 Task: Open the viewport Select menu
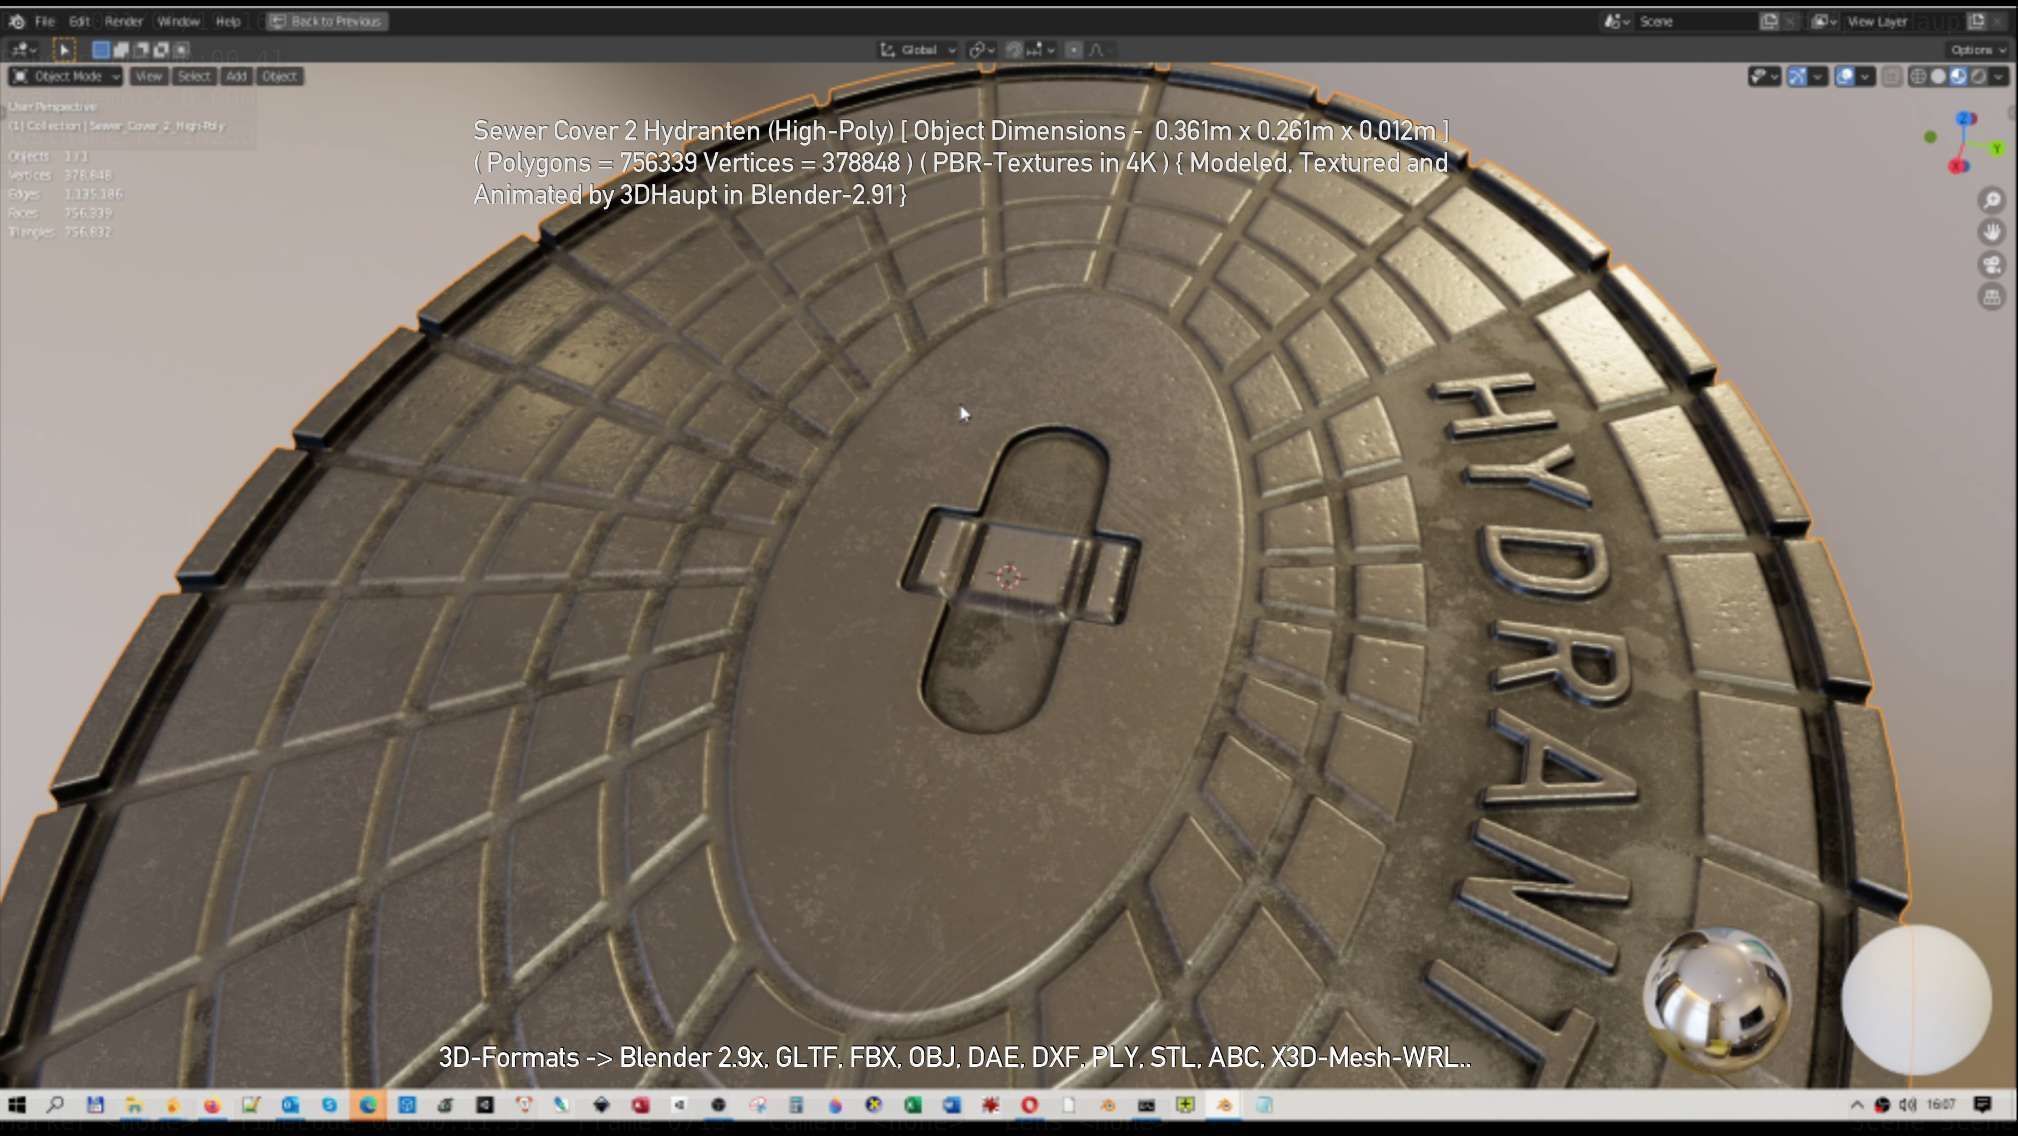click(194, 76)
